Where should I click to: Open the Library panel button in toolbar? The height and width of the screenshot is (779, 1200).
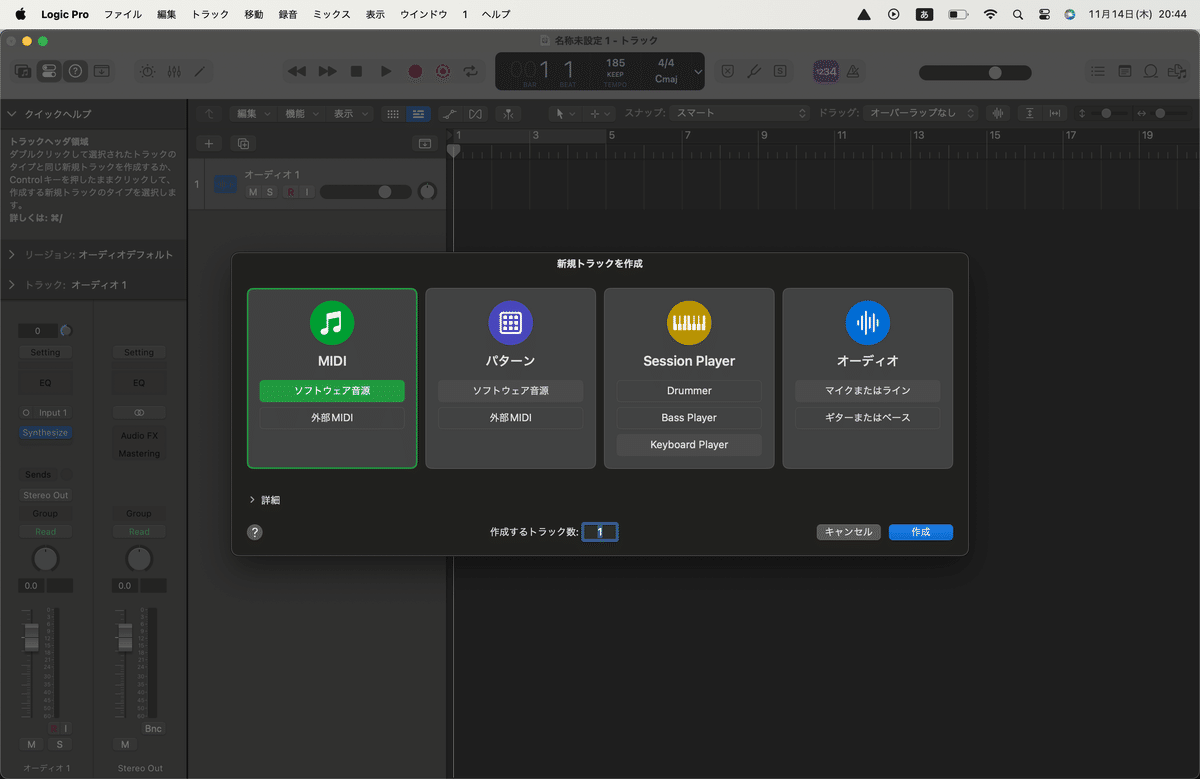(22, 71)
